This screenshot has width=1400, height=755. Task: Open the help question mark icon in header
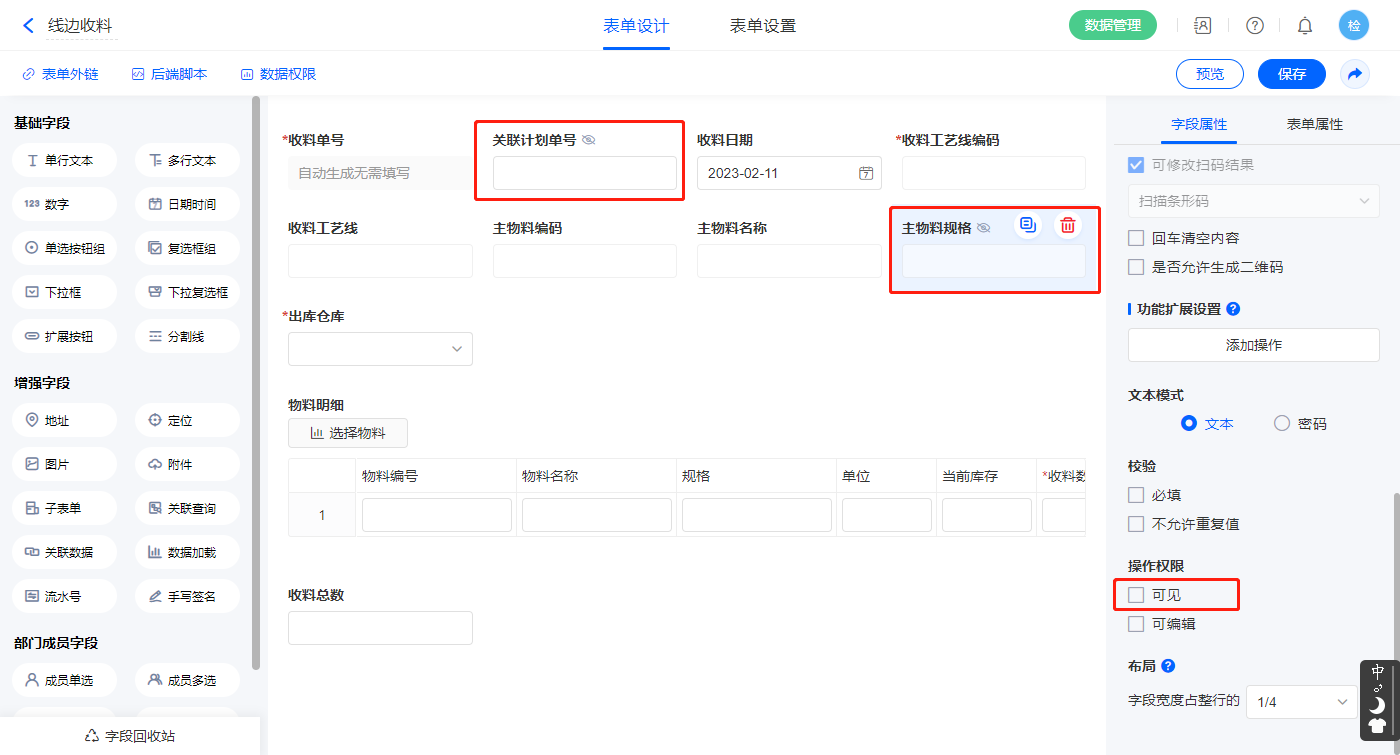tap(1254, 26)
